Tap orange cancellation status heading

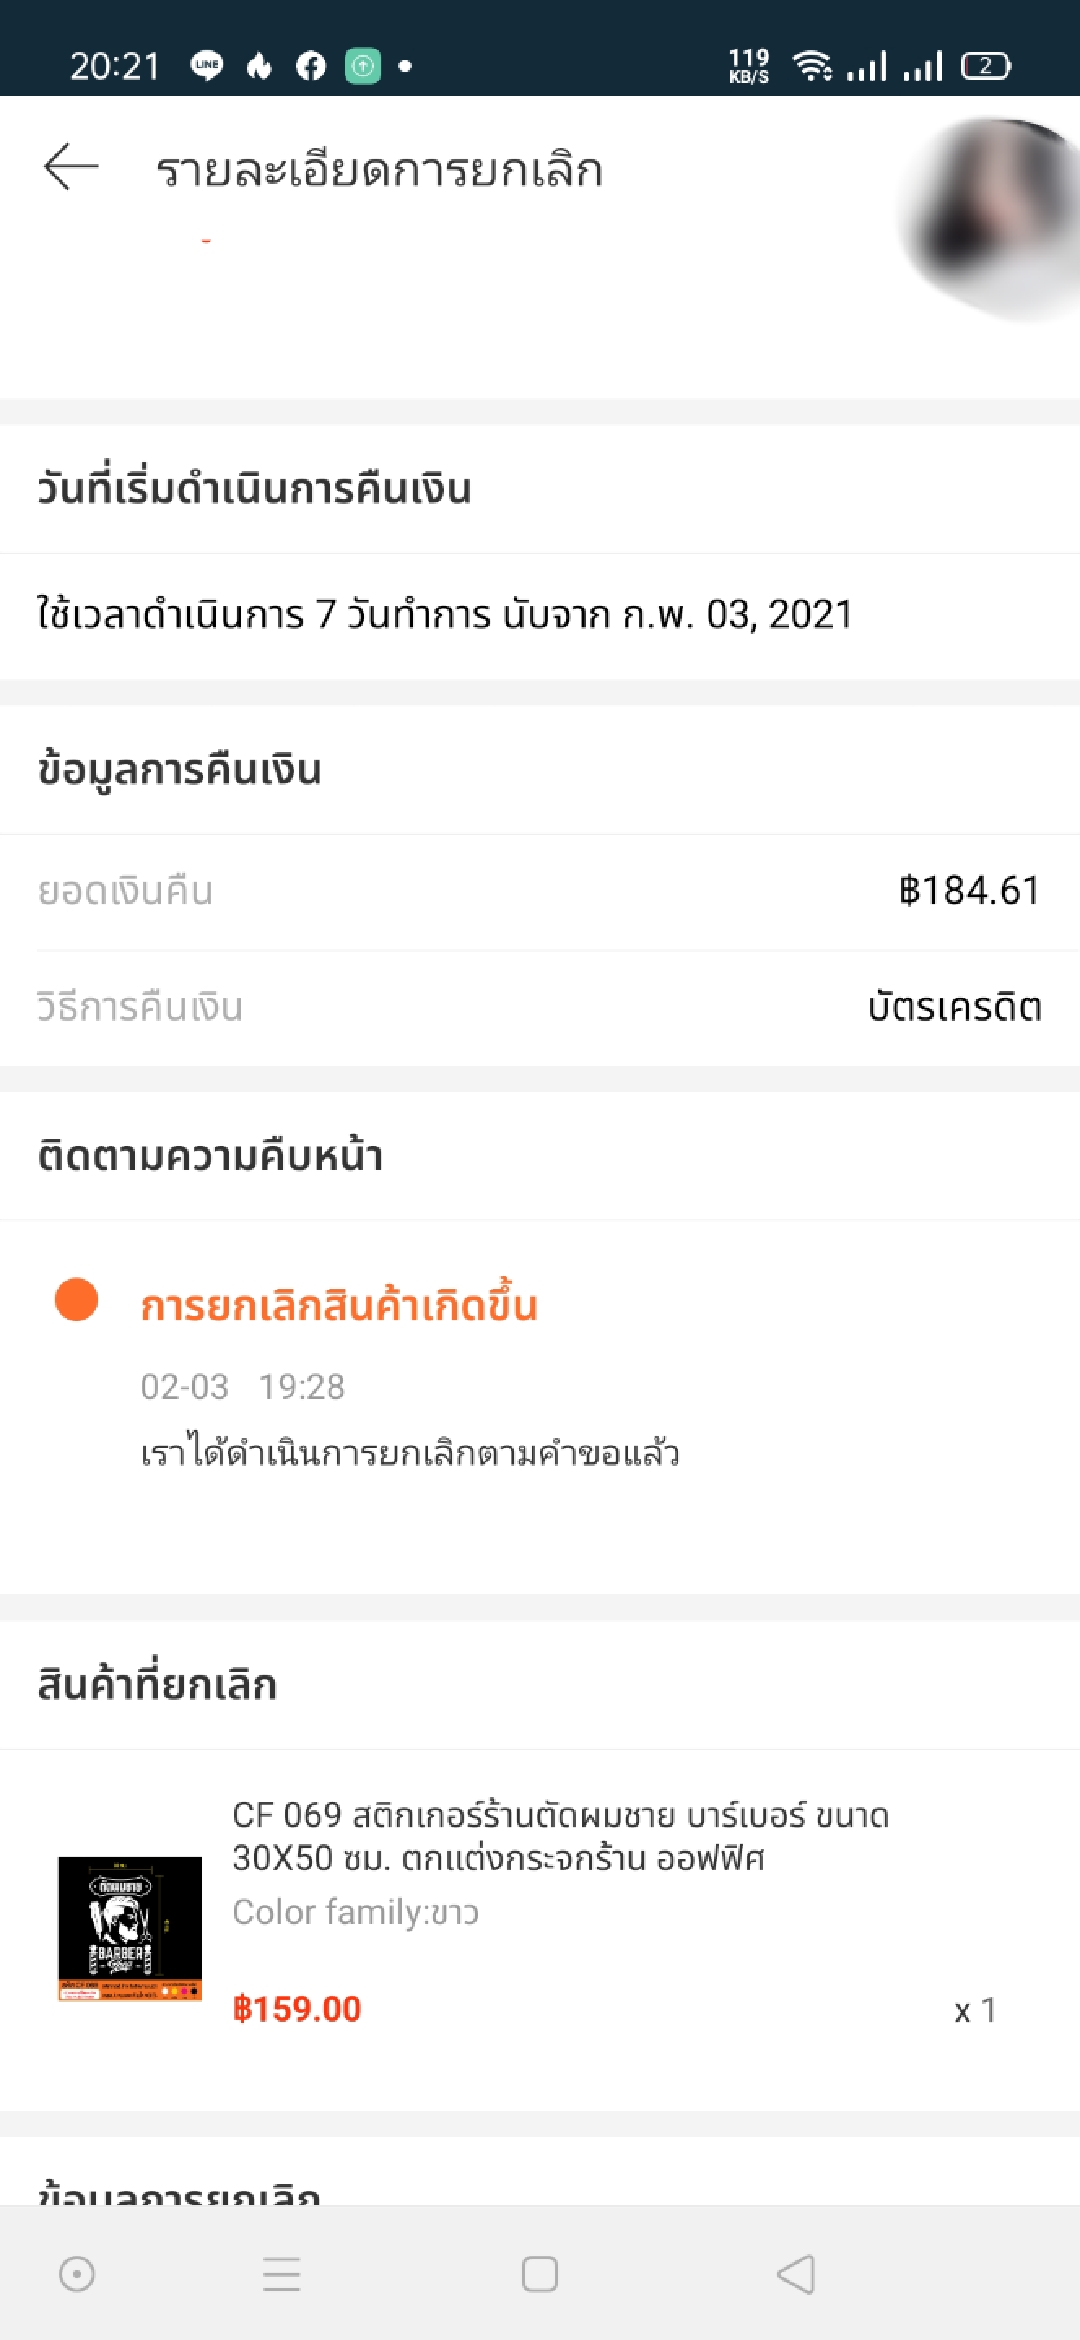(x=339, y=1306)
